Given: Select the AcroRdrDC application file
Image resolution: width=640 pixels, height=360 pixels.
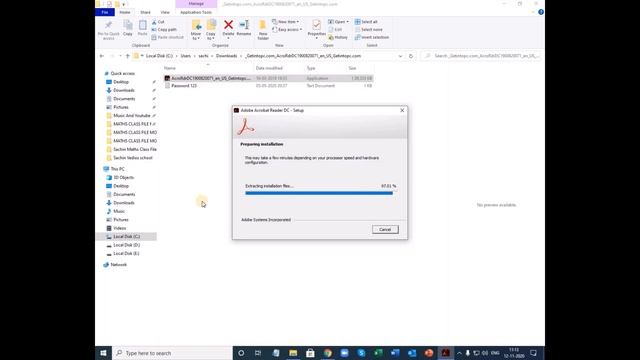Looking at the screenshot, I should tap(268, 78).
